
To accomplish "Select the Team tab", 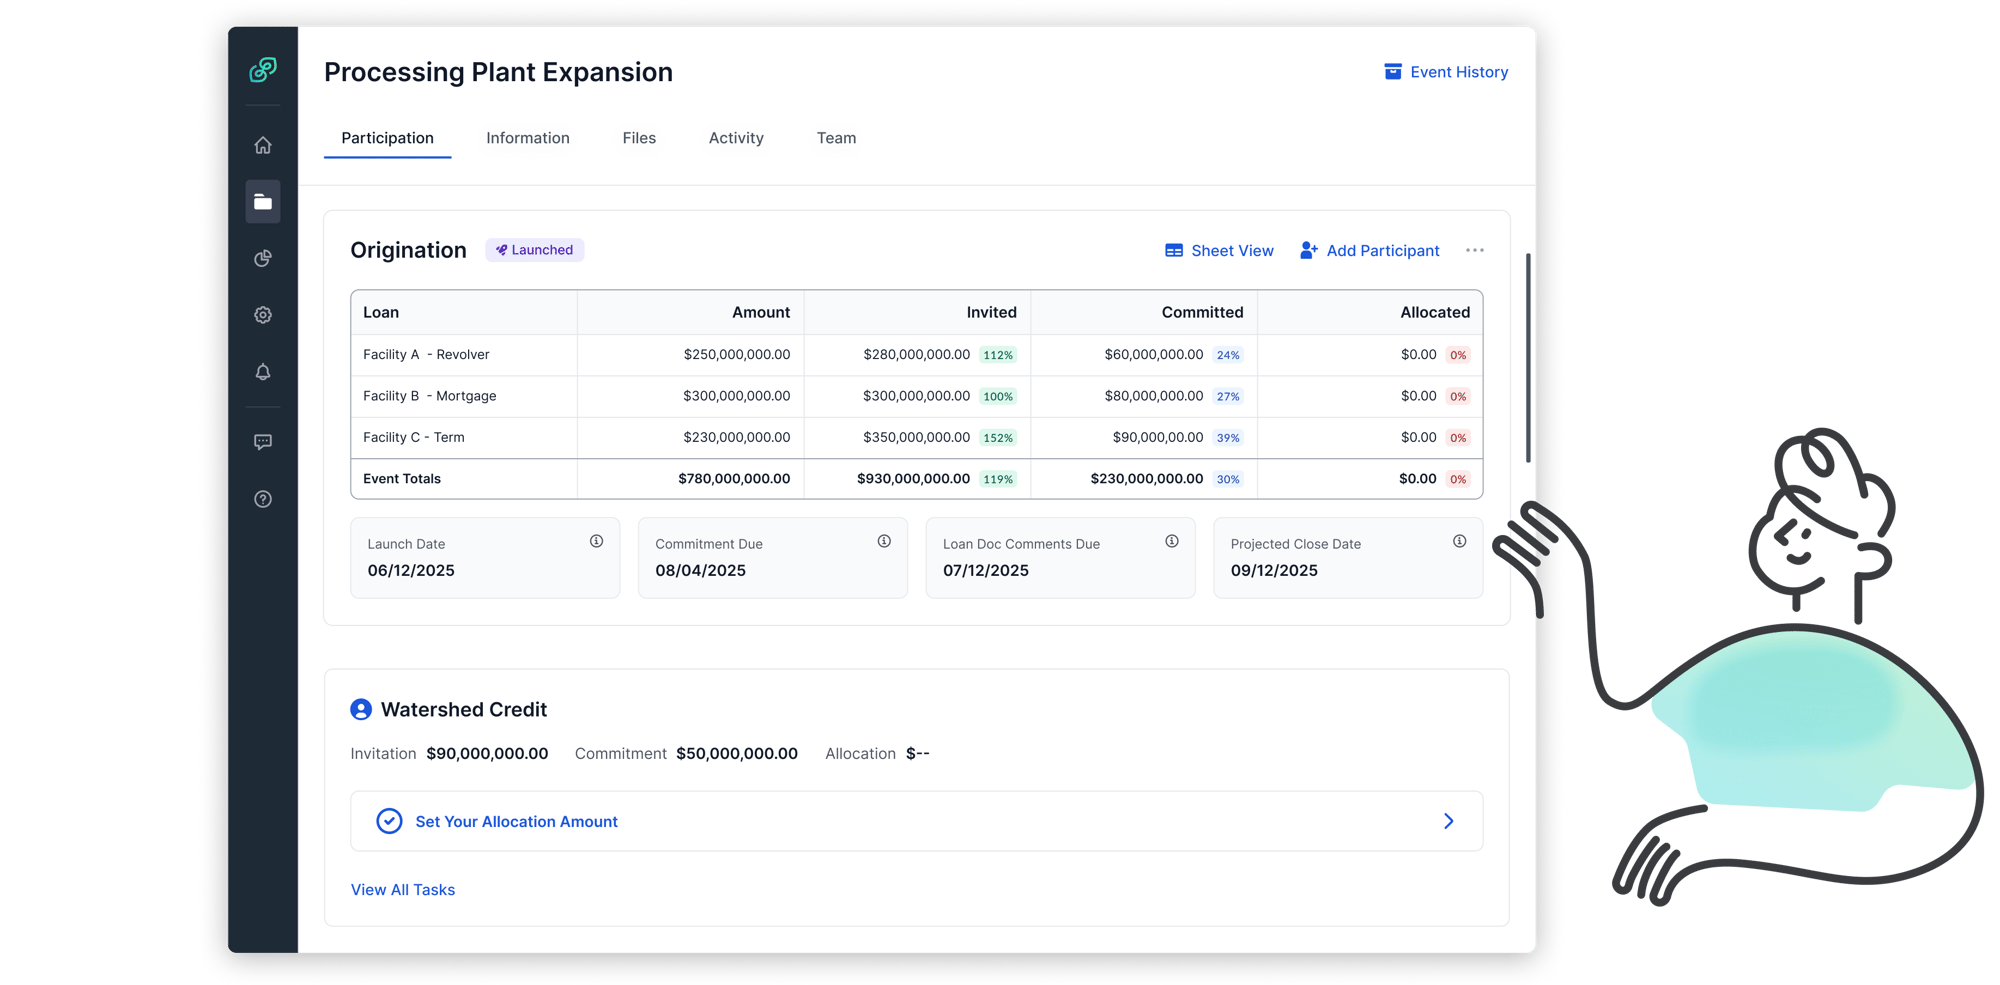I will (x=836, y=138).
